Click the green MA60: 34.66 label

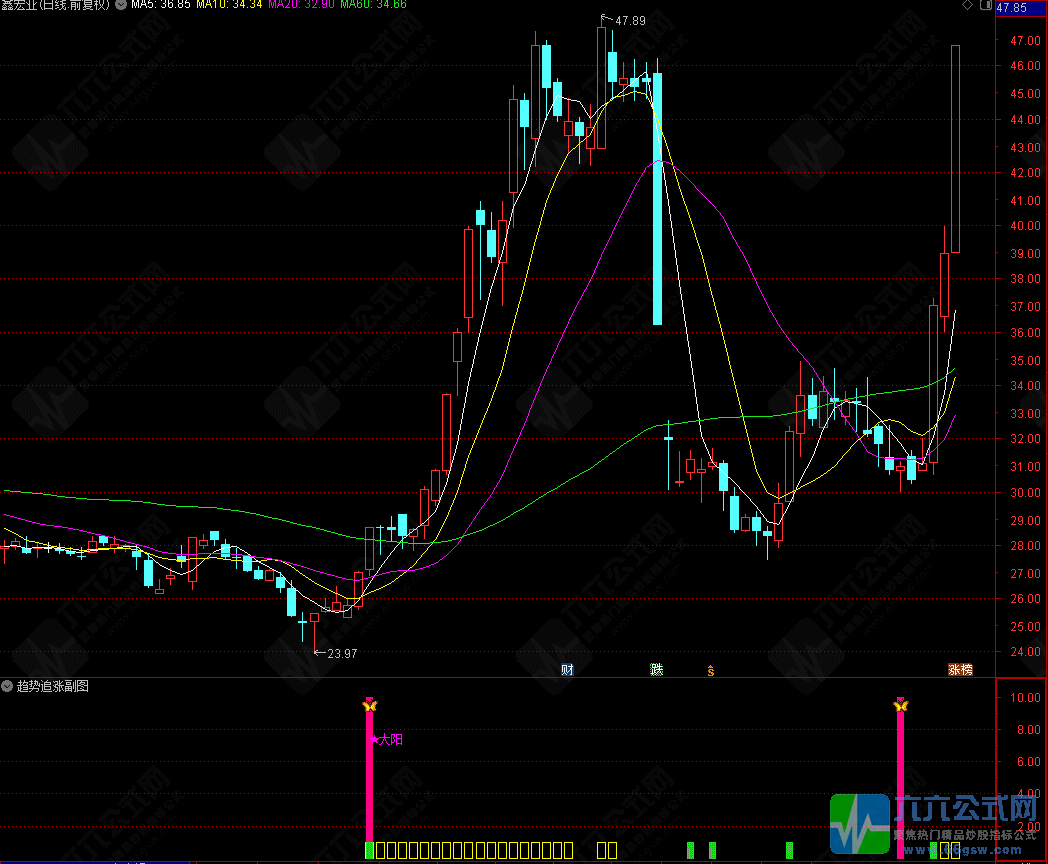pyautogui.click(x=373, y=5)
